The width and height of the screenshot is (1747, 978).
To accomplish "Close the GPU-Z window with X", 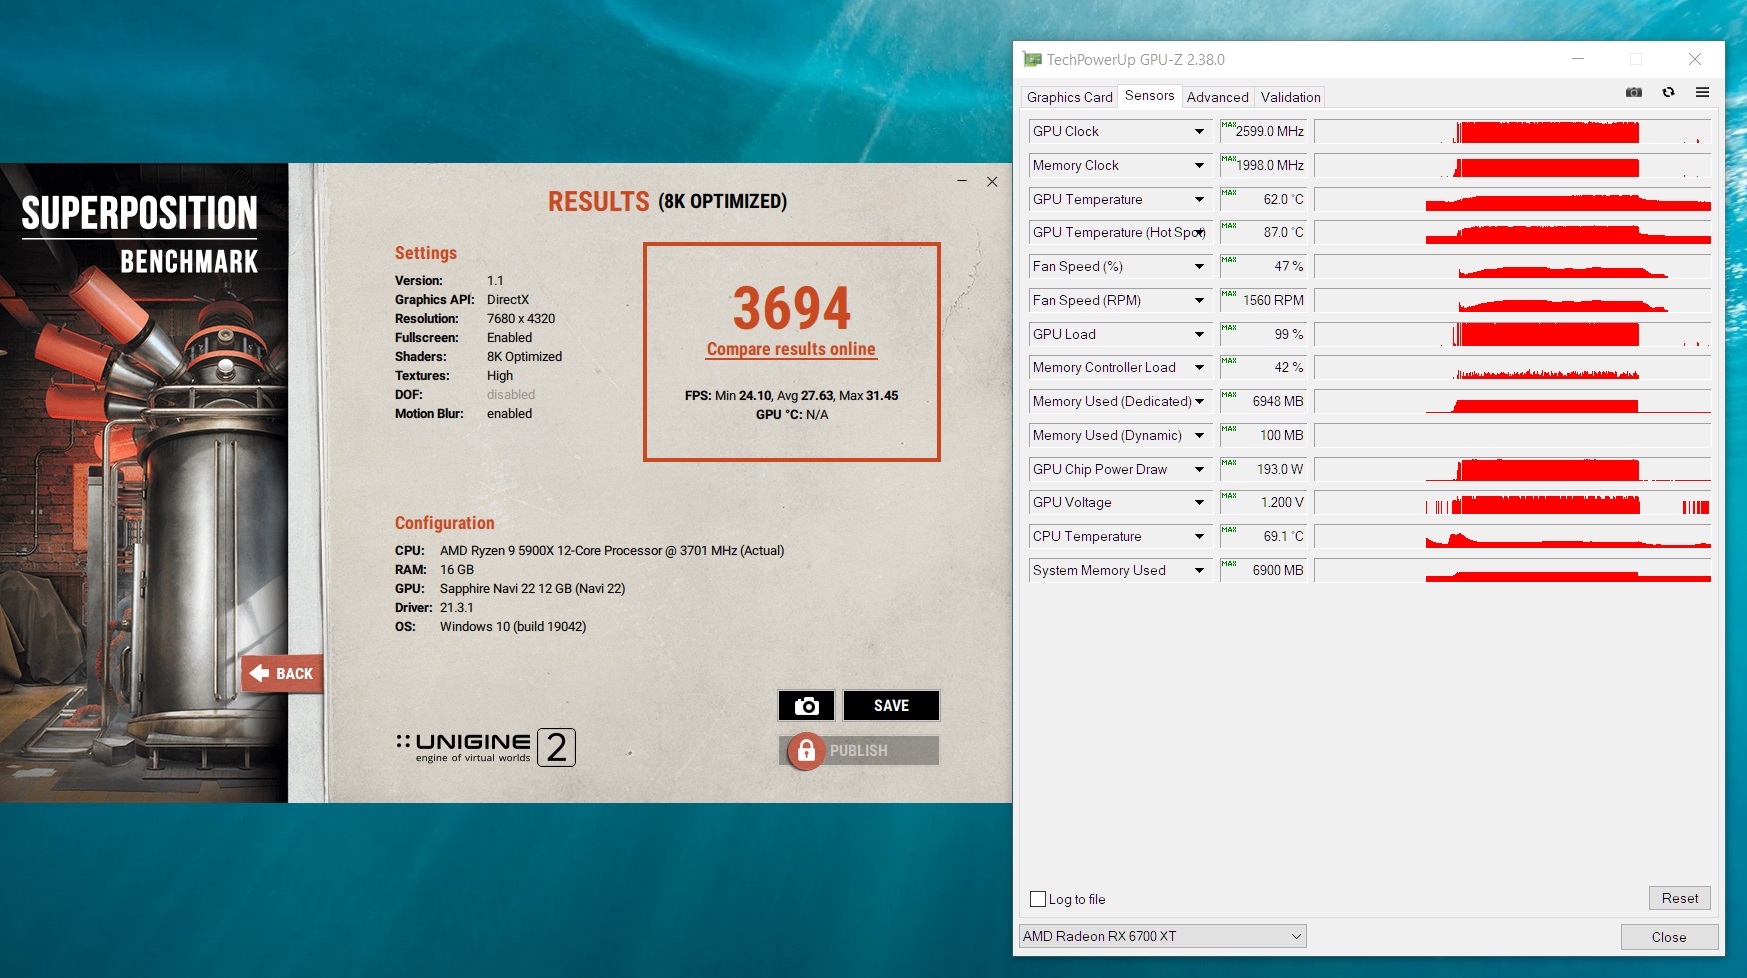I will [1695, 59].
